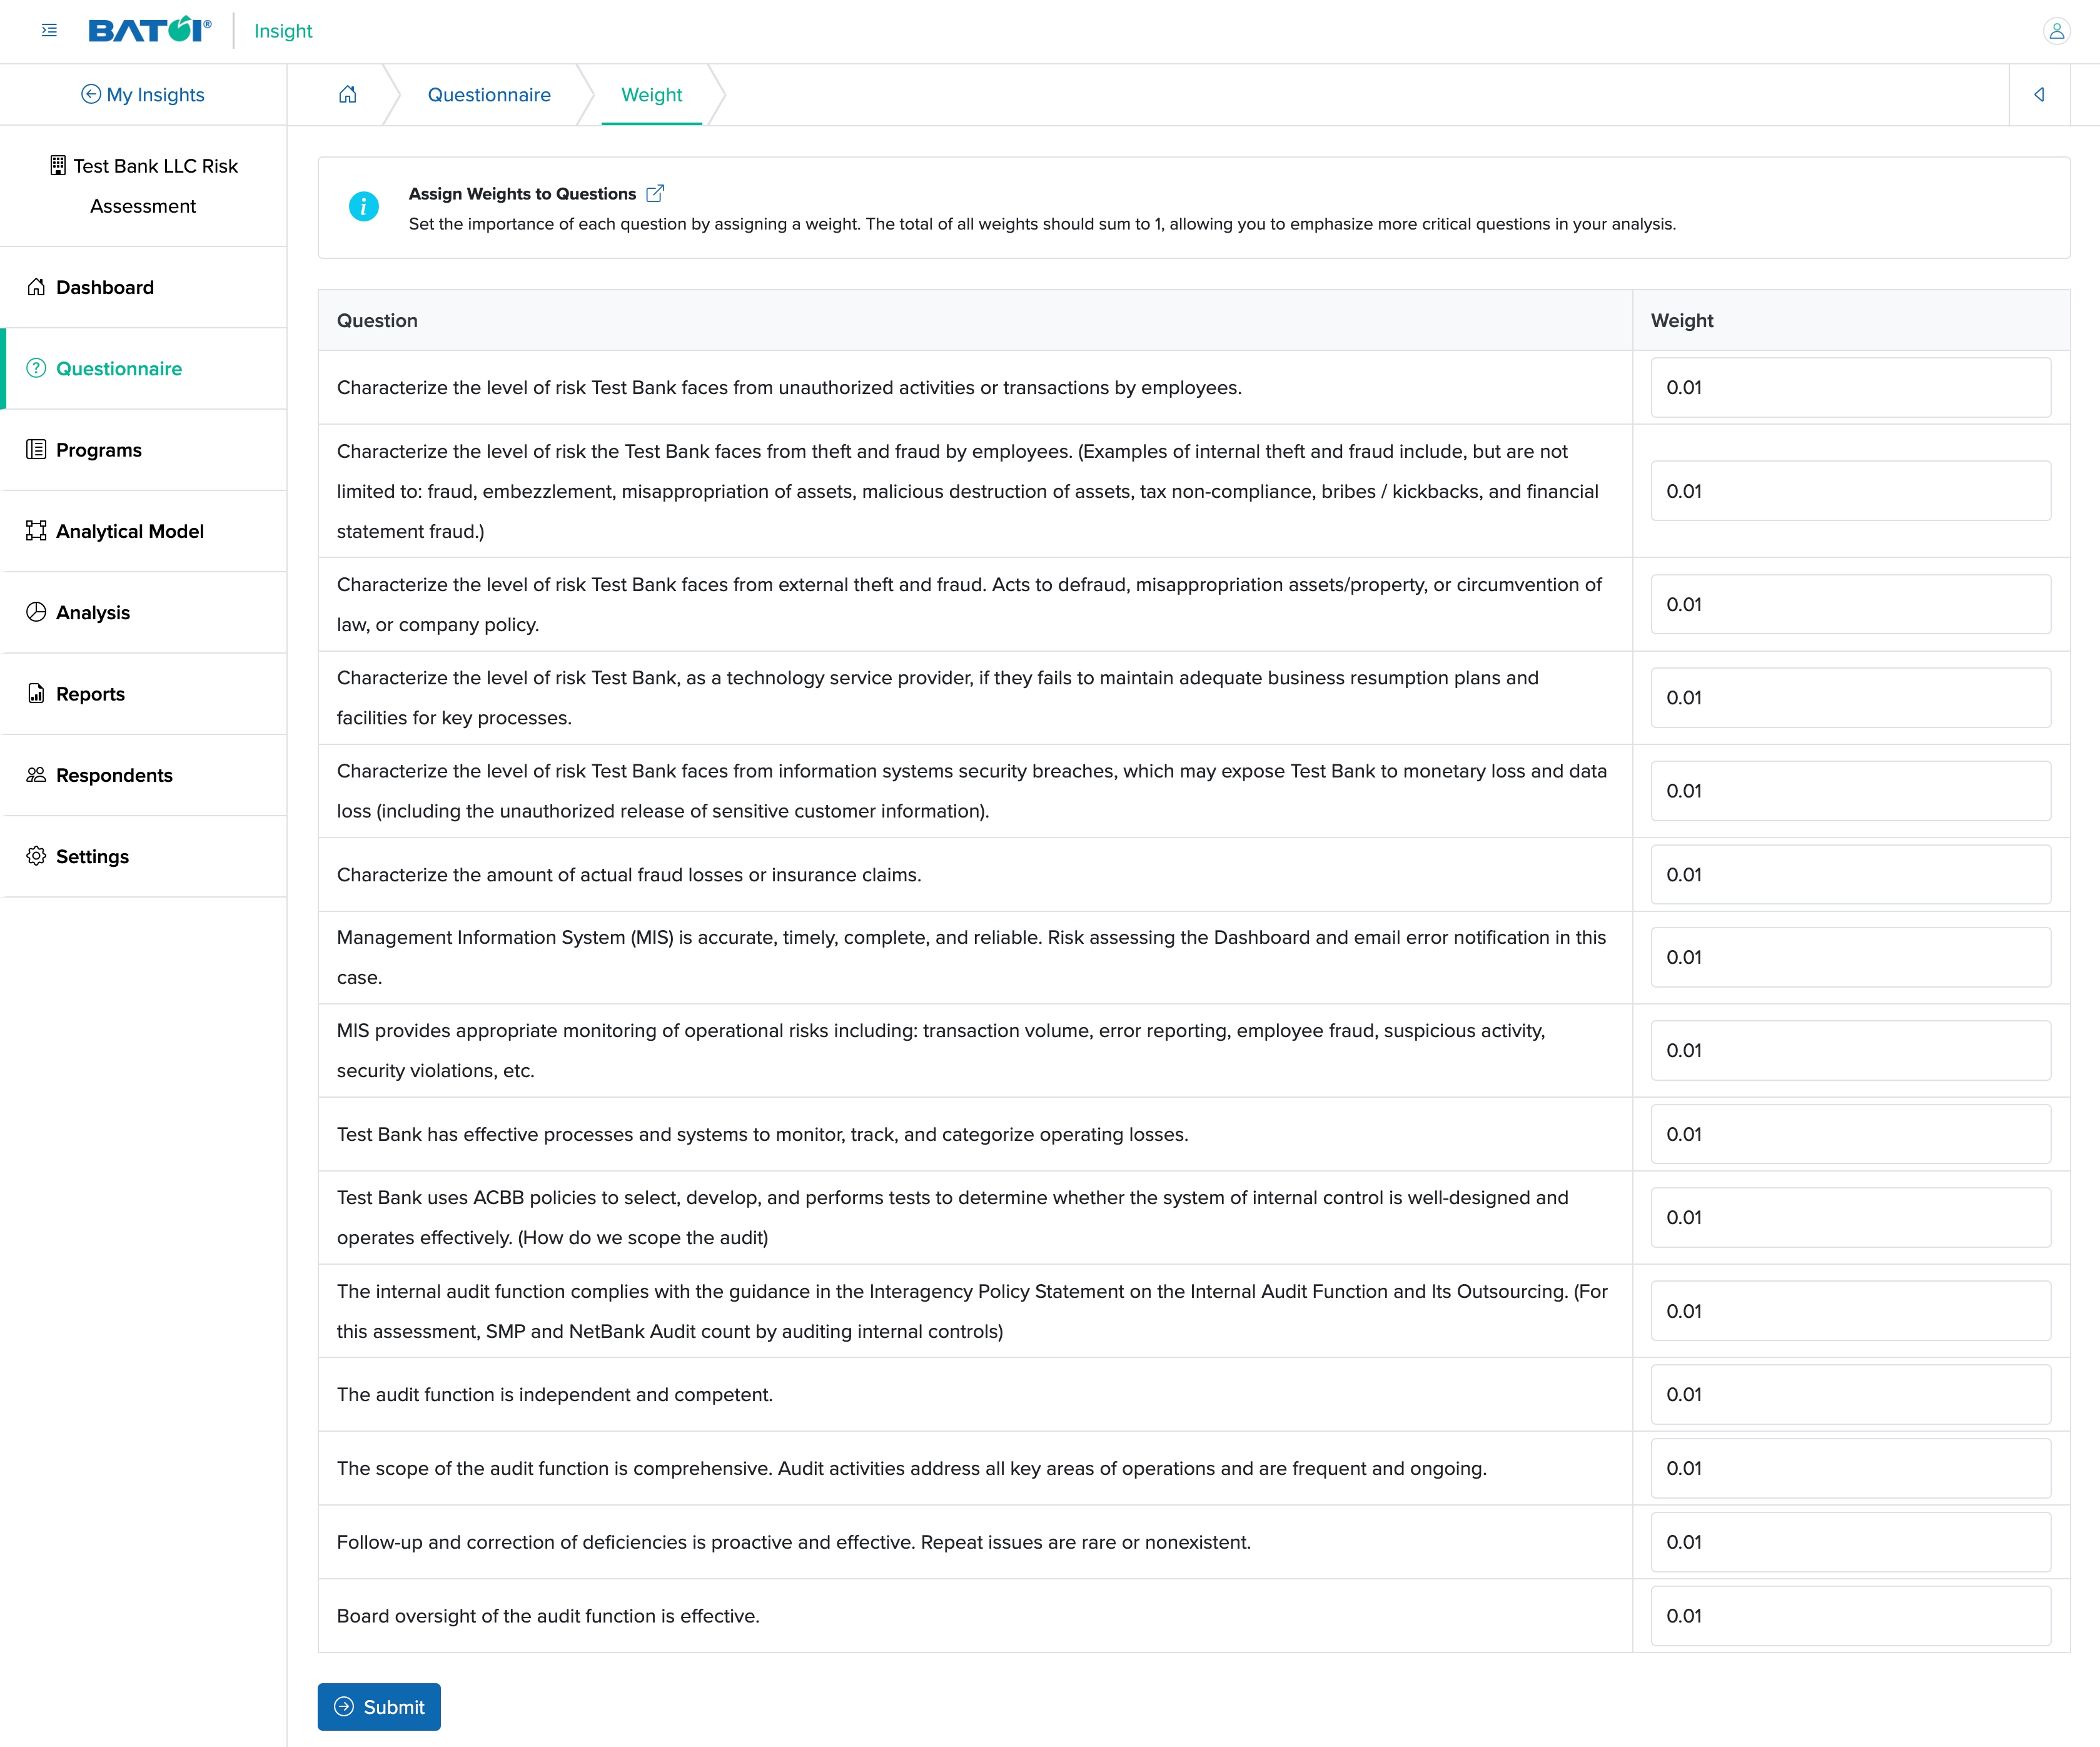Image resolution: width=2100 pixels, height=1747 pixels.
Task: Open the Assign Weights external link icon
Action: coord(655,194)
